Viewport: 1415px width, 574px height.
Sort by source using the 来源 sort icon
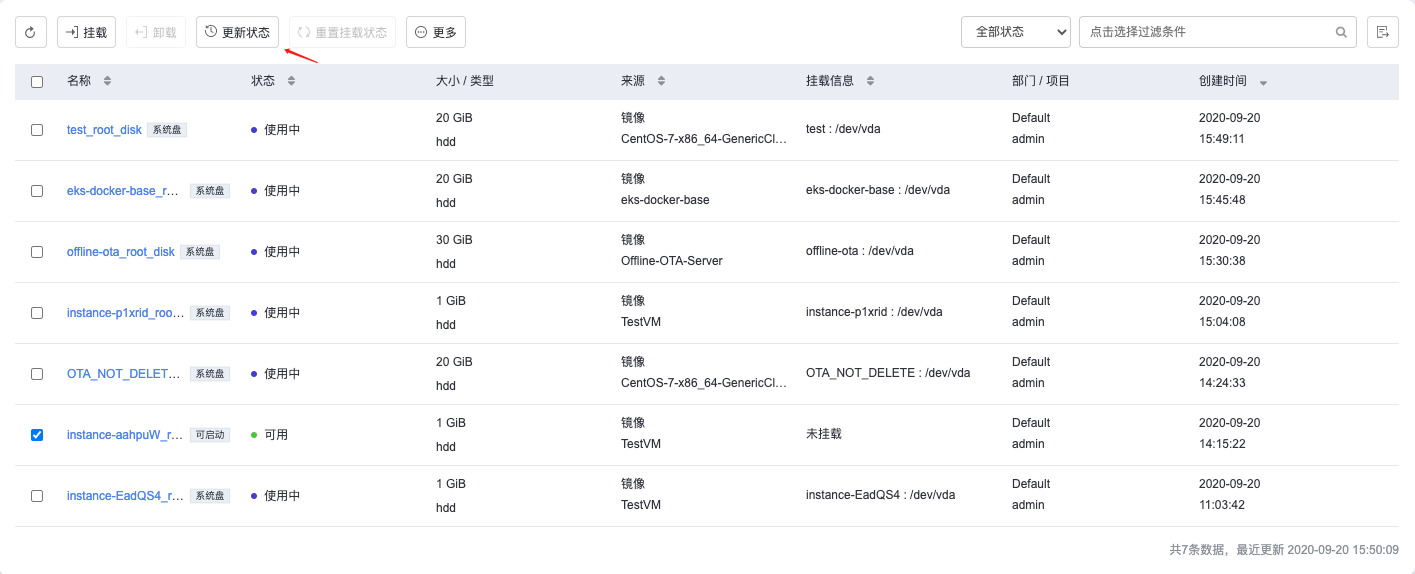click(661, 81)
